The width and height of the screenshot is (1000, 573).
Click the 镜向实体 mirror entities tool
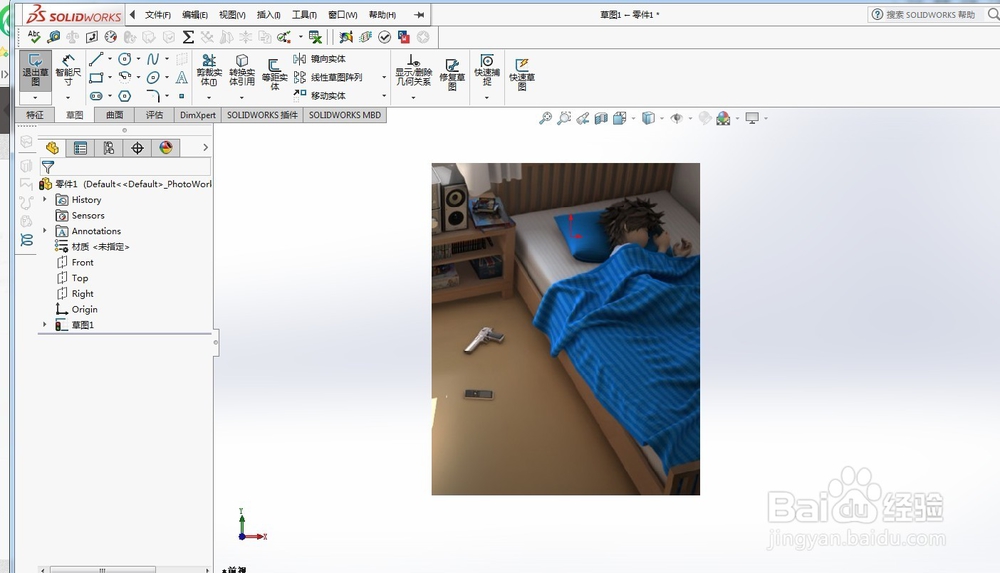[x=320, y=59]
